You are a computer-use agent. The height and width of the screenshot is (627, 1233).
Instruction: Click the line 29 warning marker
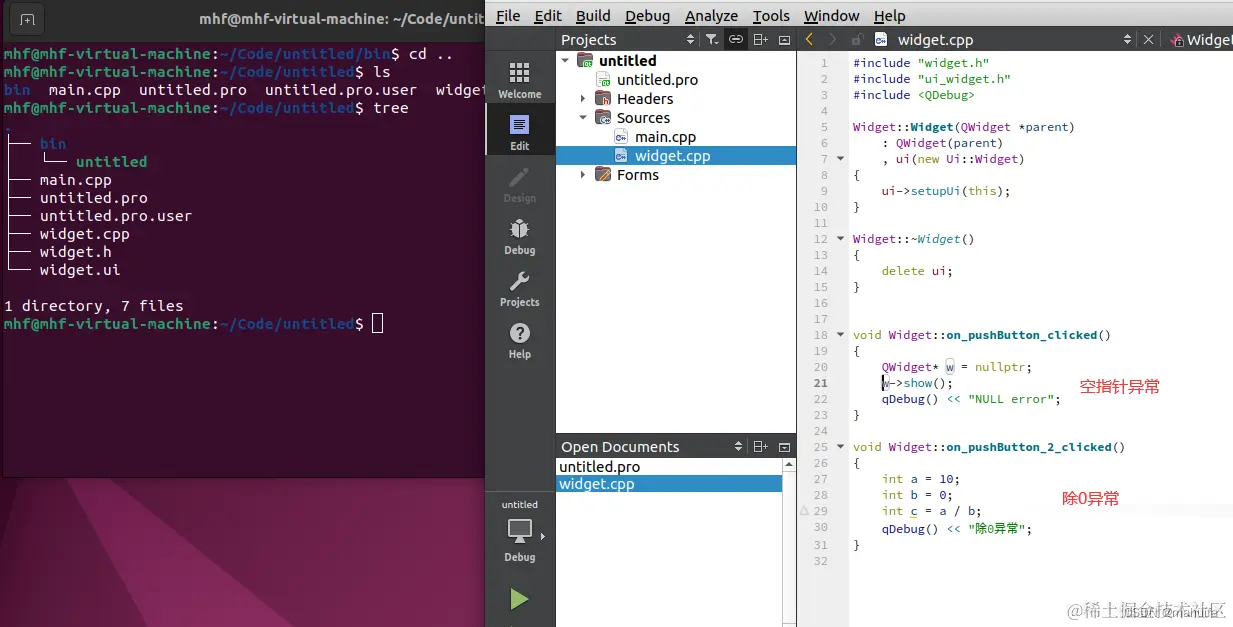coord(806,511)
